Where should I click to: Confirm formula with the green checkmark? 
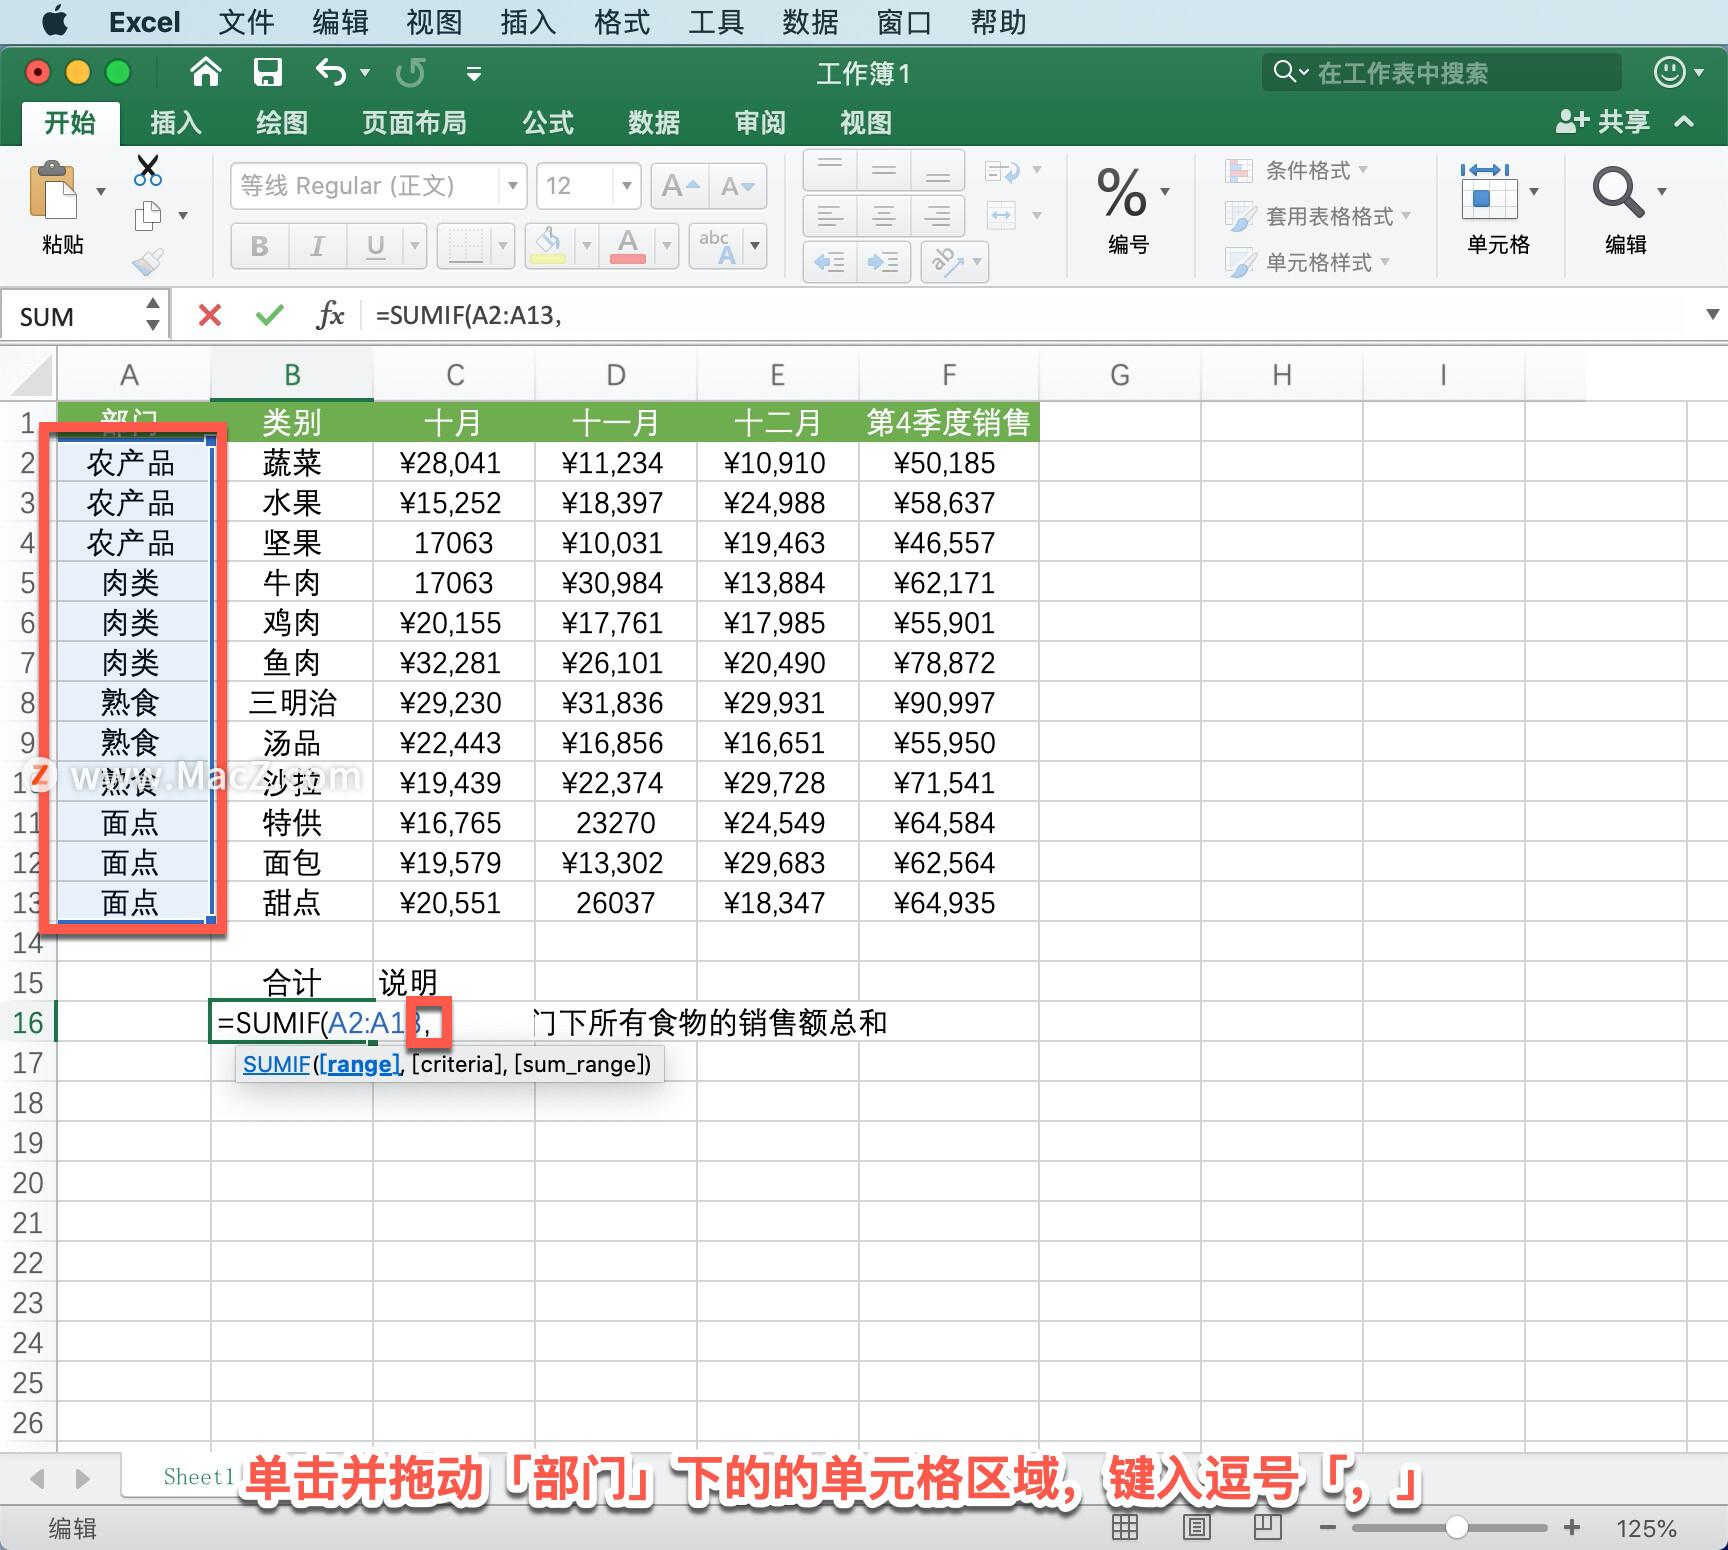point(269,316)
